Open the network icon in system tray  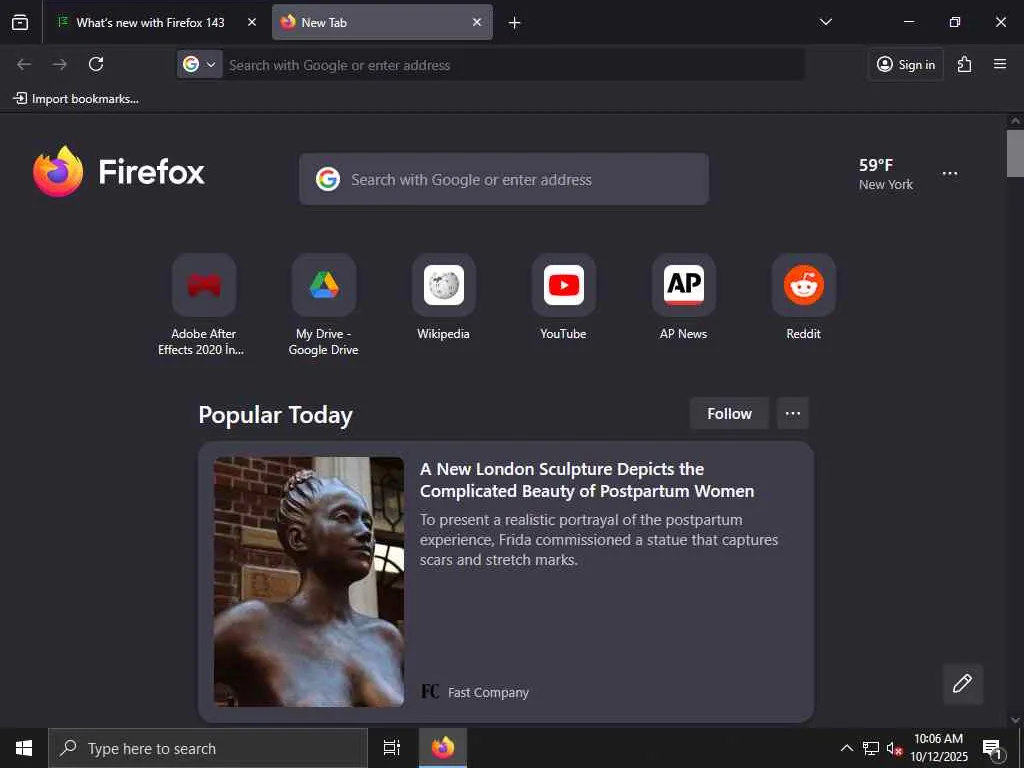pos(871,748)
